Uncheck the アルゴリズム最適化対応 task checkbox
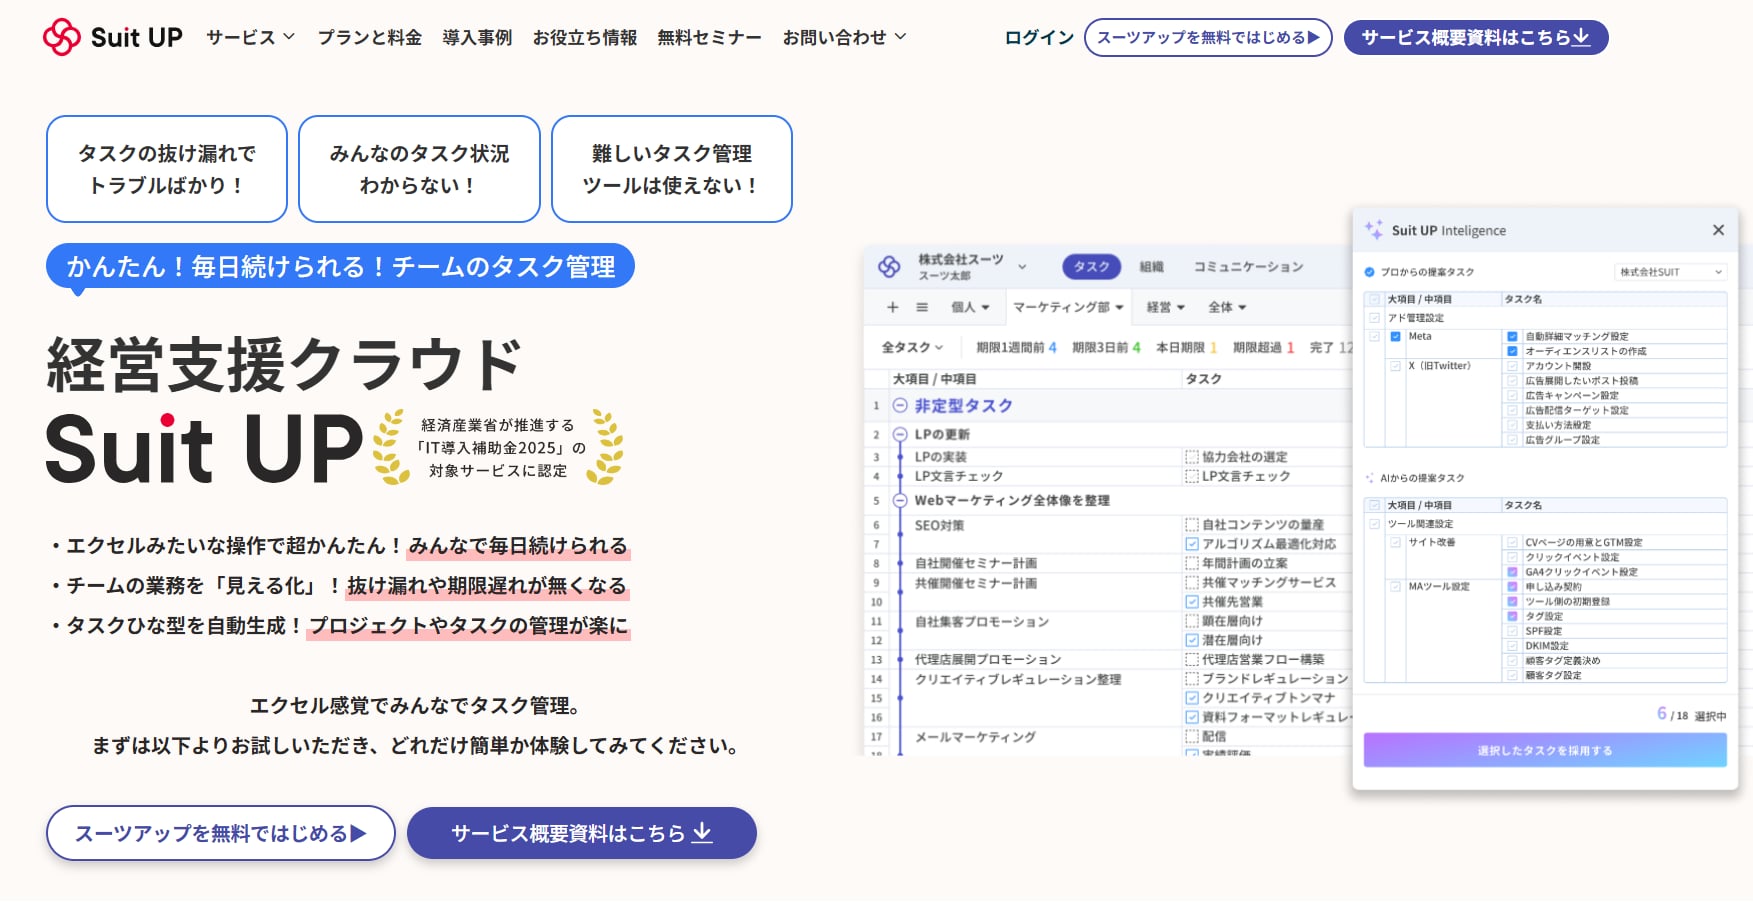Viewport: 1753px width, 902px height. coord(1192,544)
